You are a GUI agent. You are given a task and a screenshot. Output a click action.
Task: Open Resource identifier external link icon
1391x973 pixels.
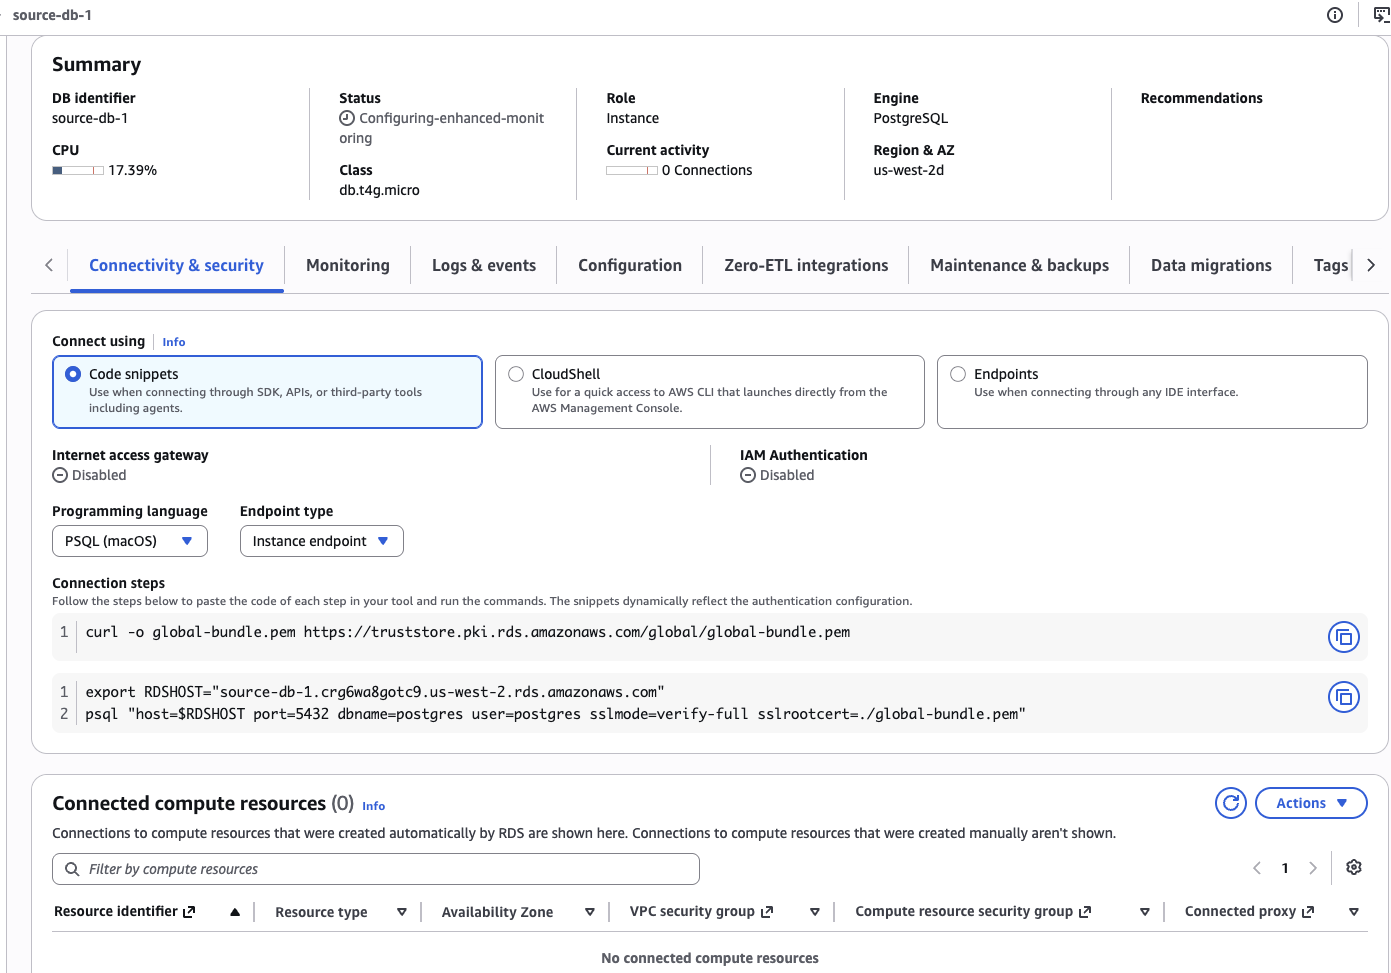[189, 911]
